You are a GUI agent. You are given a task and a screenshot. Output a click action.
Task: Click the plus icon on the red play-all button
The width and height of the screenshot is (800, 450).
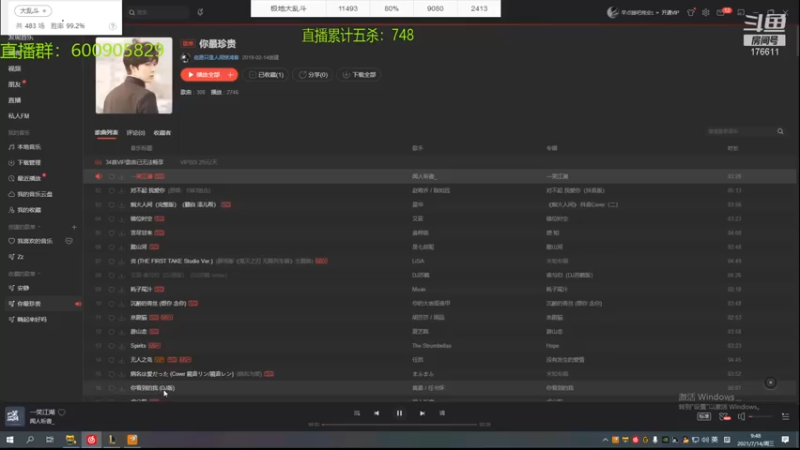click(231, 75)
